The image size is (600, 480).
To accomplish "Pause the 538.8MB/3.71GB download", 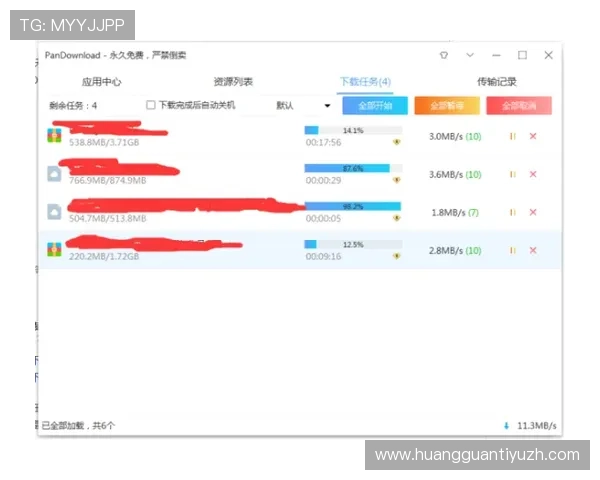I will [x=513, y=136].
